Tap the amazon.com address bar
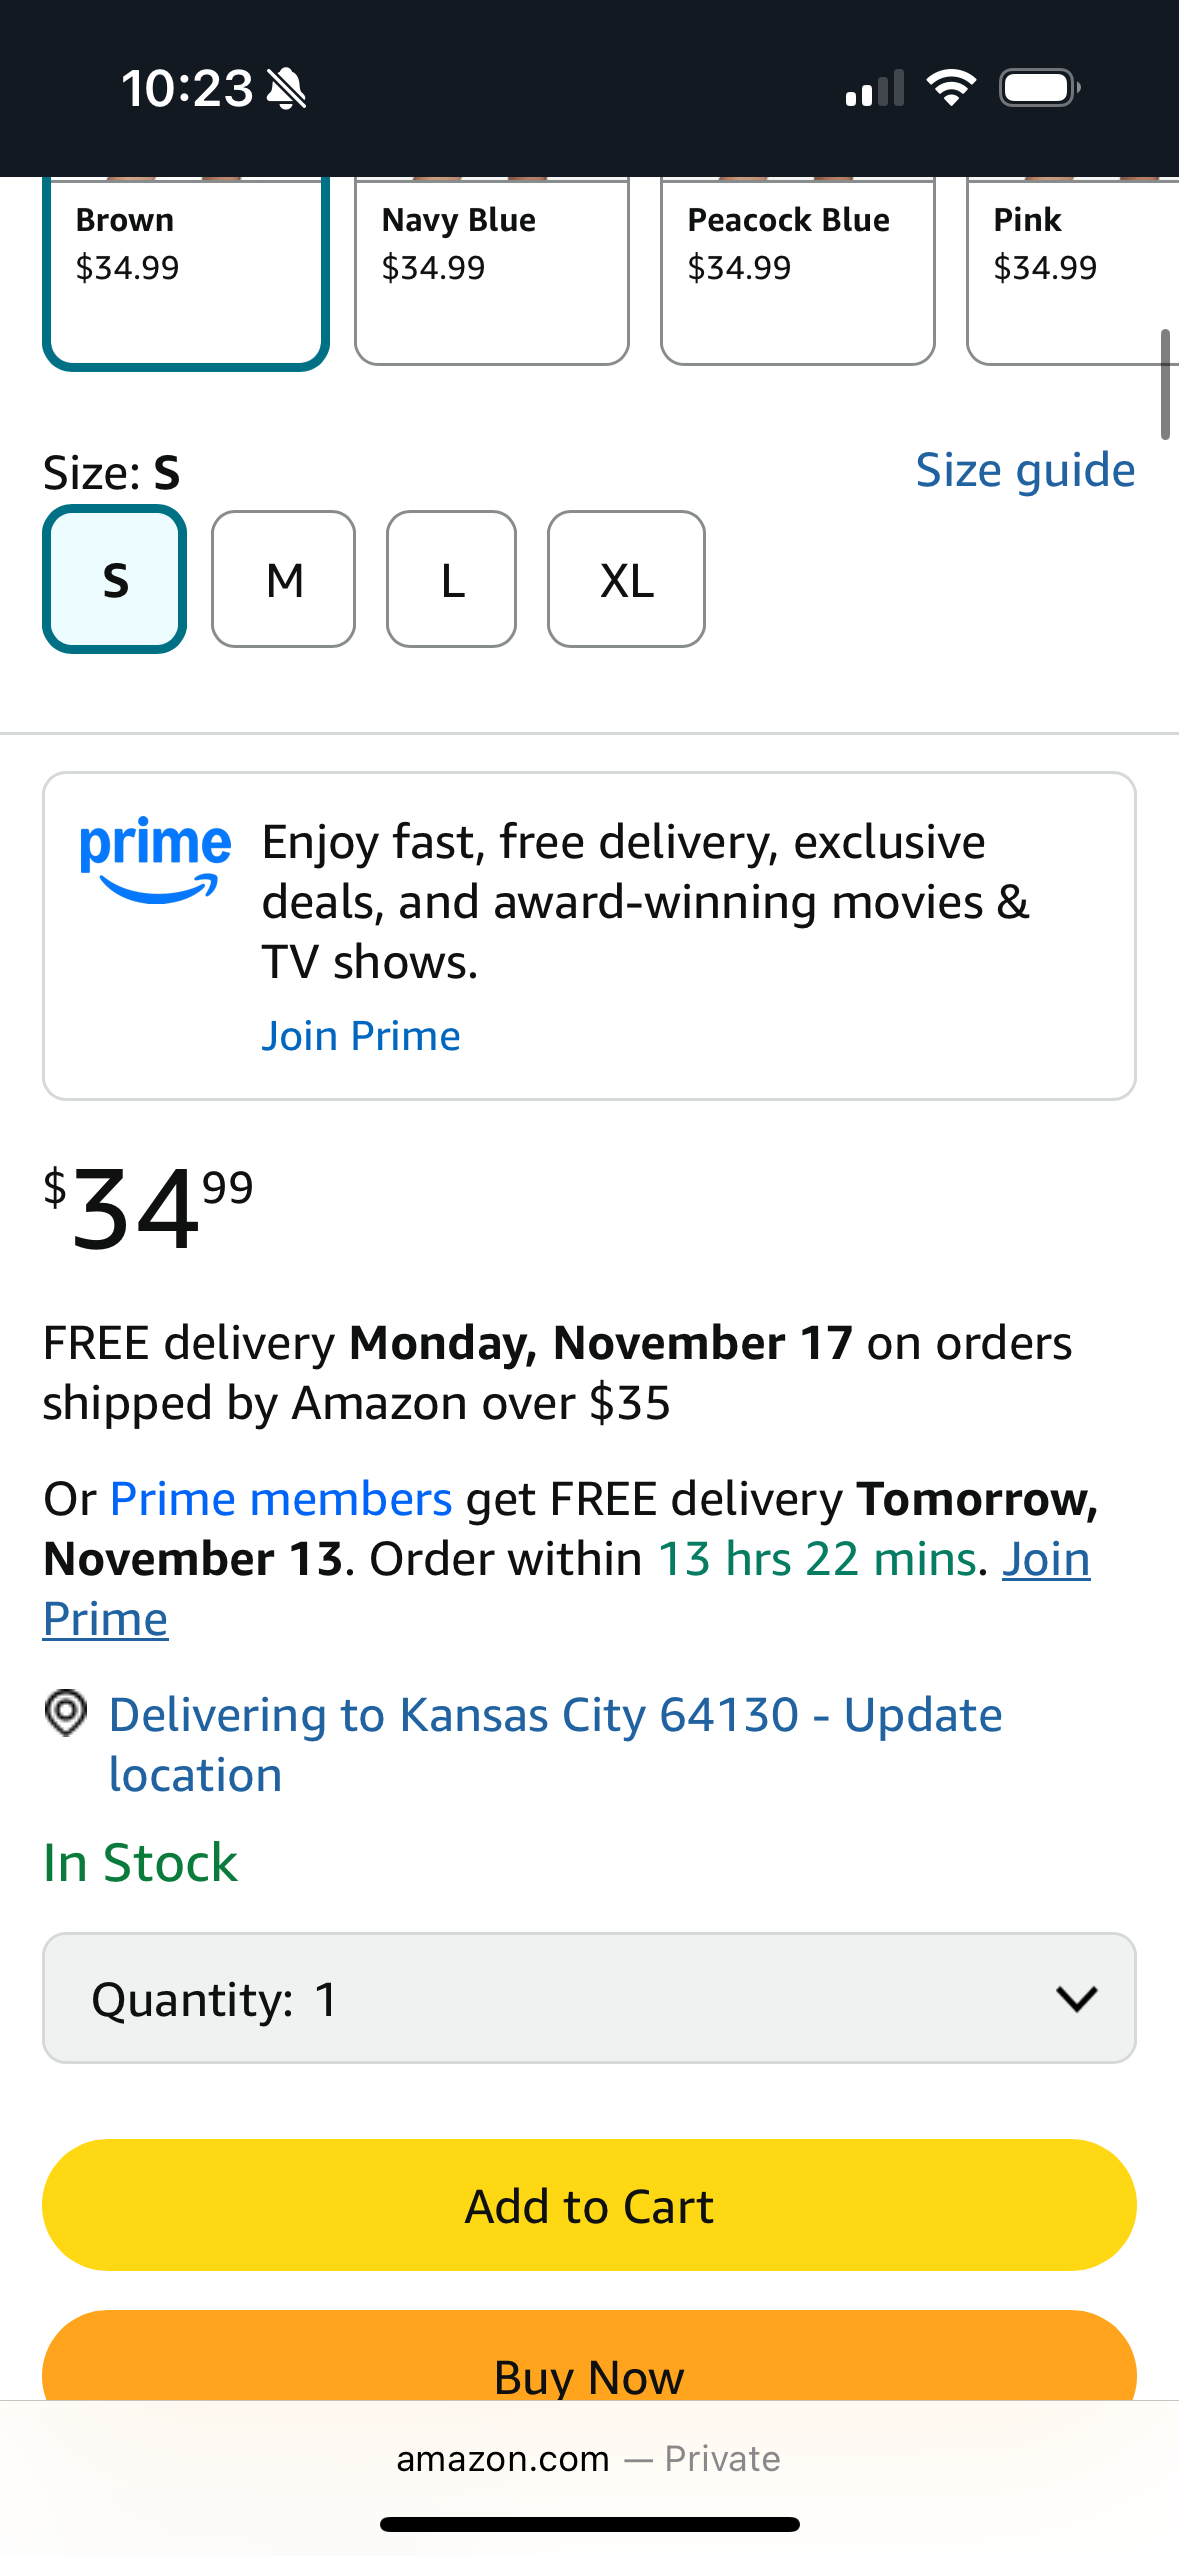The image size is (1179, 2556). pyautogui.click(x=589, y=2458)
